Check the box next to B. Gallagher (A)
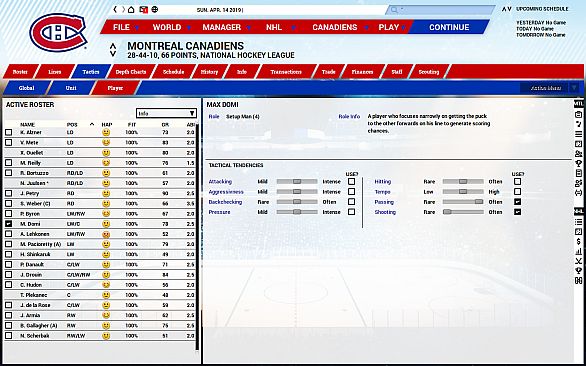Image resolution: width=586 pixels, height=366 pixels. pyautogui.click(x=9, y=326)
